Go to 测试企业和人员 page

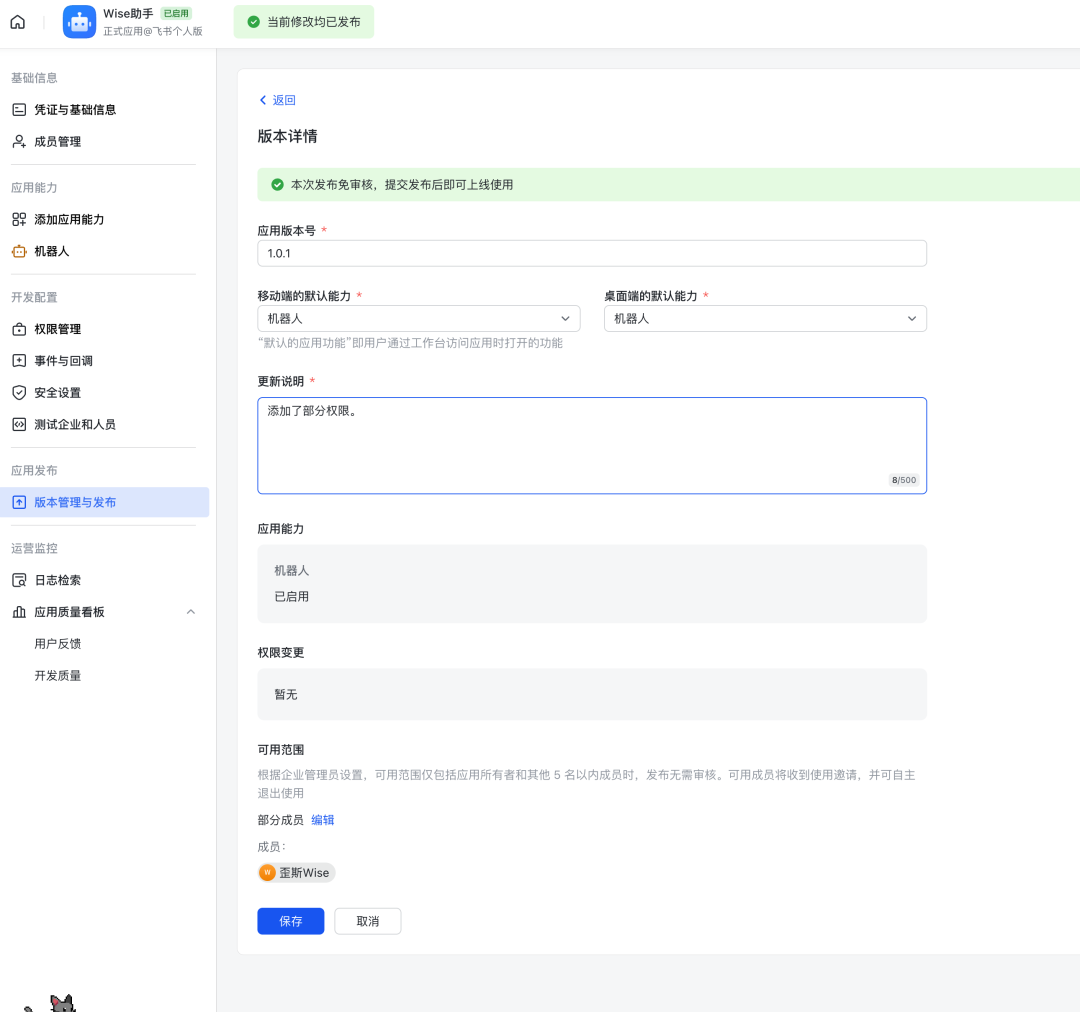[x=75, y=425]
